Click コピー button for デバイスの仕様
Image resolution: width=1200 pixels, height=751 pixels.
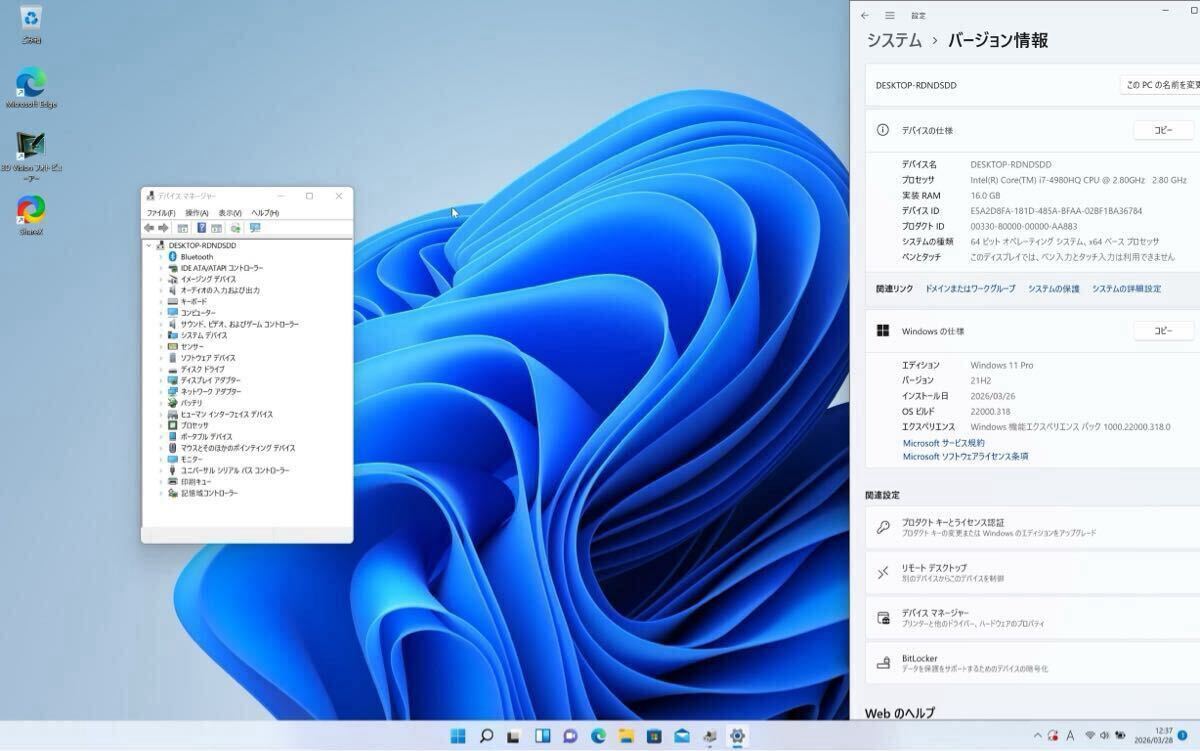[x=1163, y=130]
